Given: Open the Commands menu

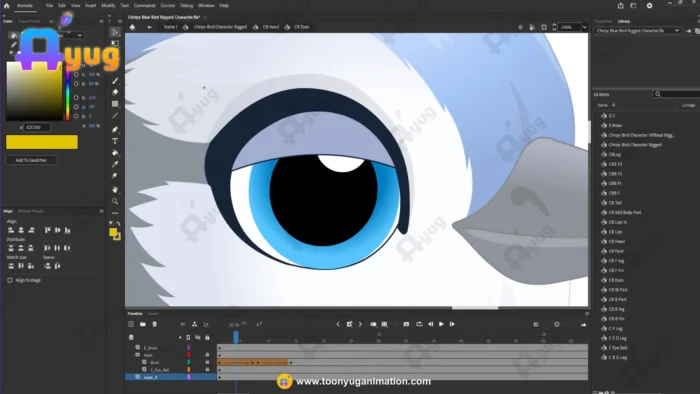Looking at the screenshot, I should [x=145, y=5].
